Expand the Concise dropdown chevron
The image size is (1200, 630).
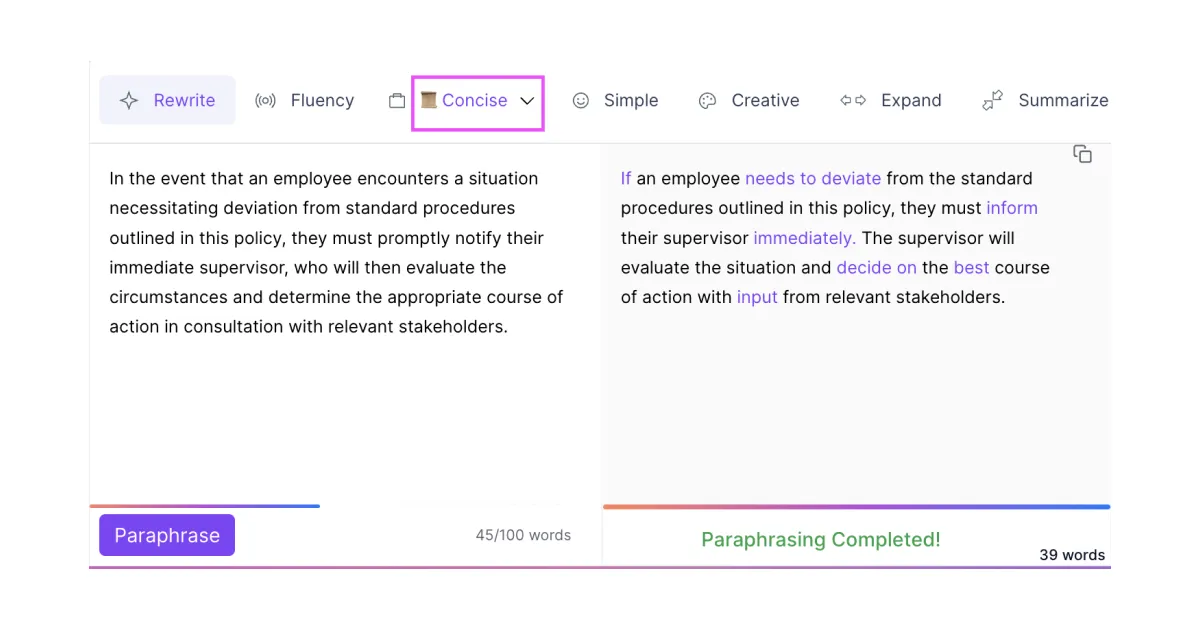(527, 101)
